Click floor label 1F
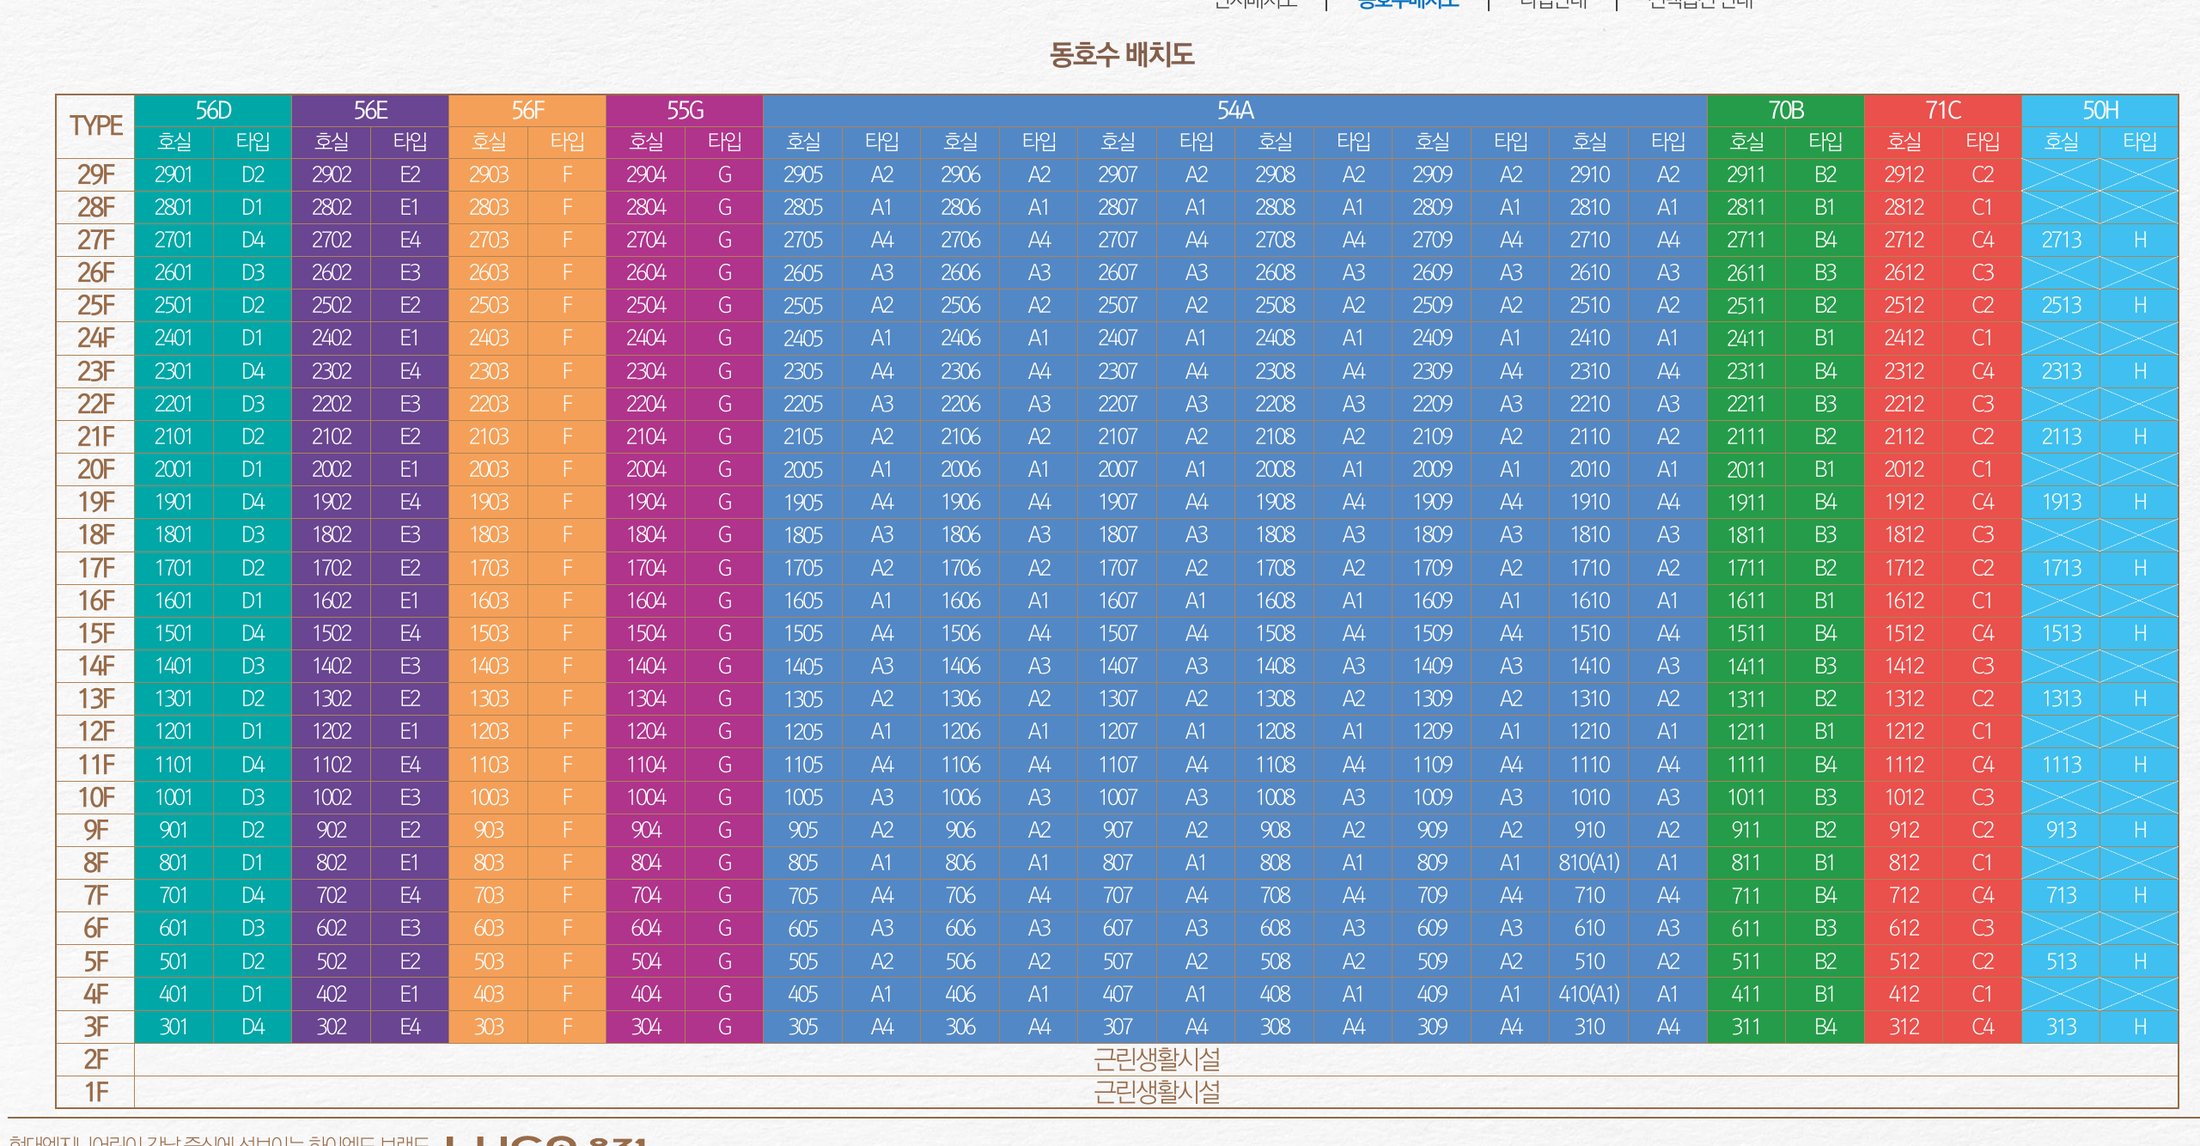 click(x=96, y=1092)
